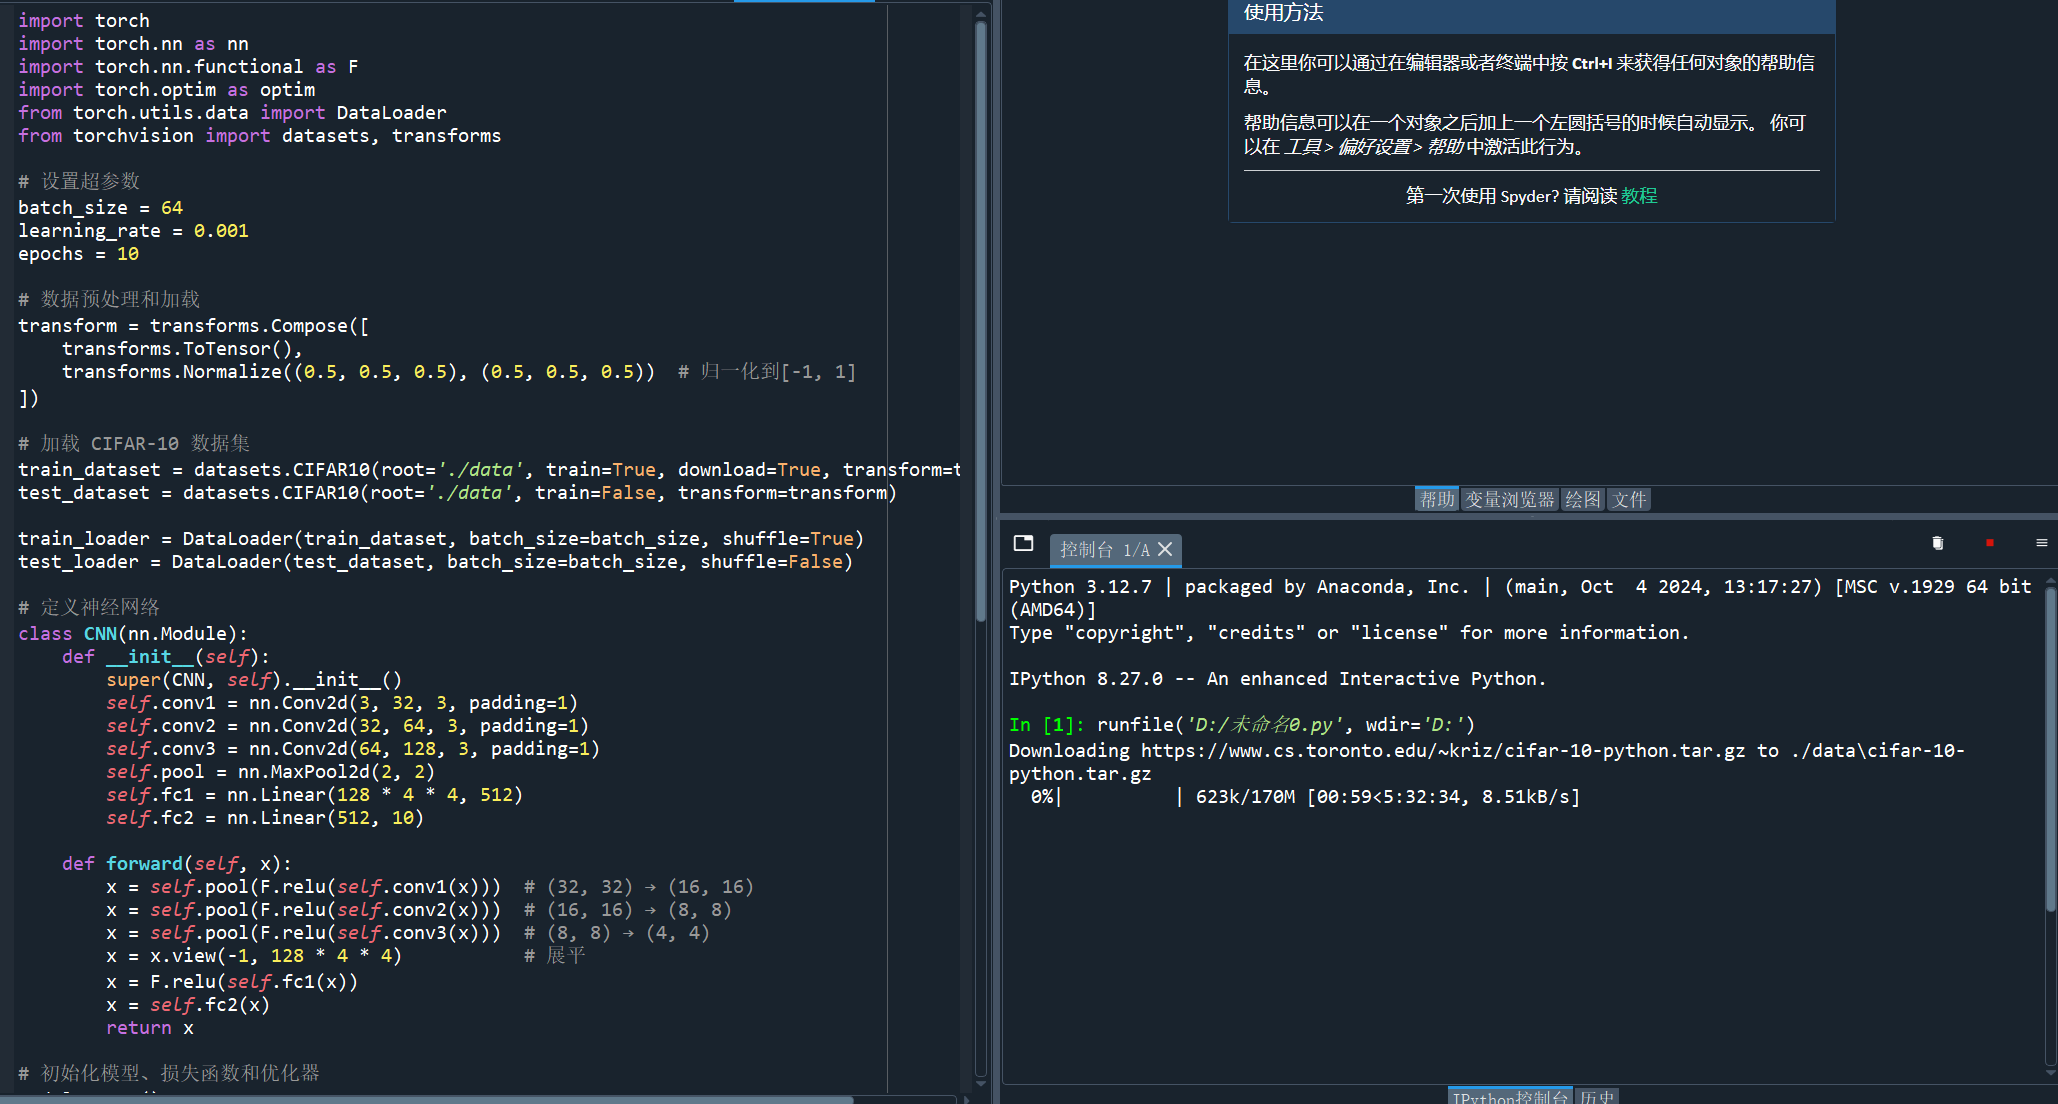The image size is (2058, 1104).
Task: Open the 绘图 pane tab
Action: tap(1582, 499)
